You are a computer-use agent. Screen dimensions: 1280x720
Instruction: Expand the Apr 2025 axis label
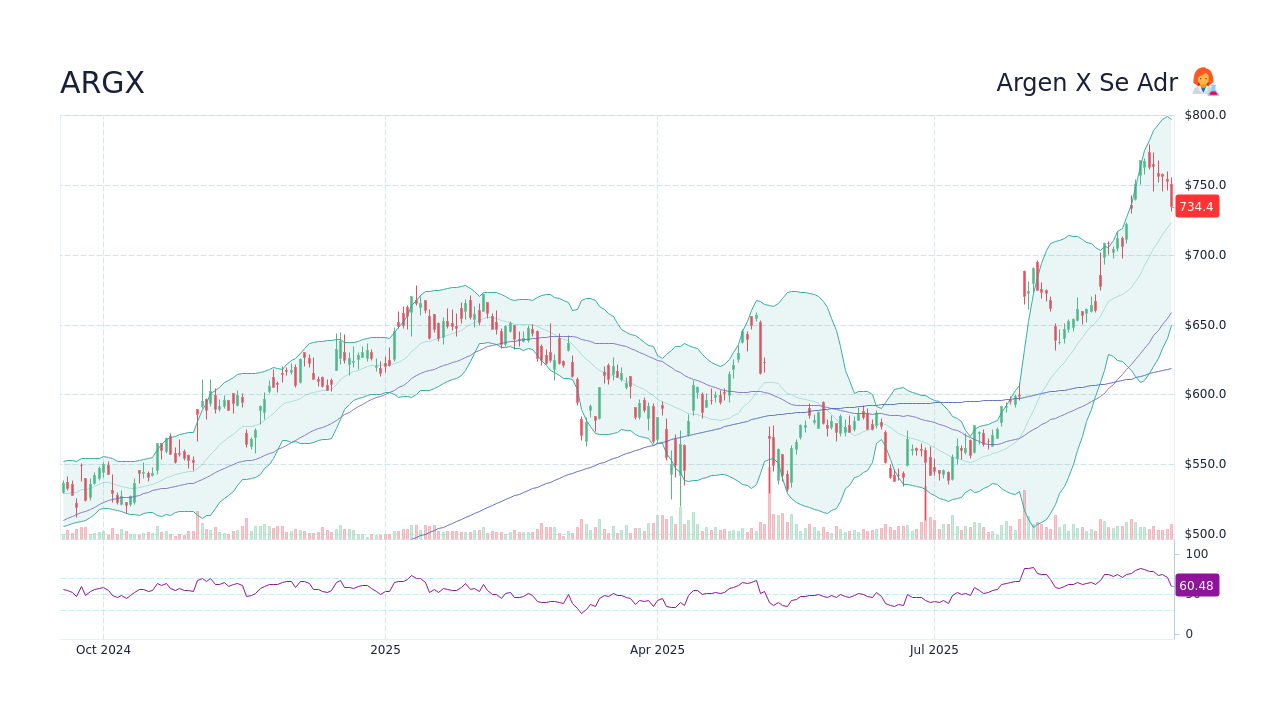pyautogui.click(x=658, y=650)
